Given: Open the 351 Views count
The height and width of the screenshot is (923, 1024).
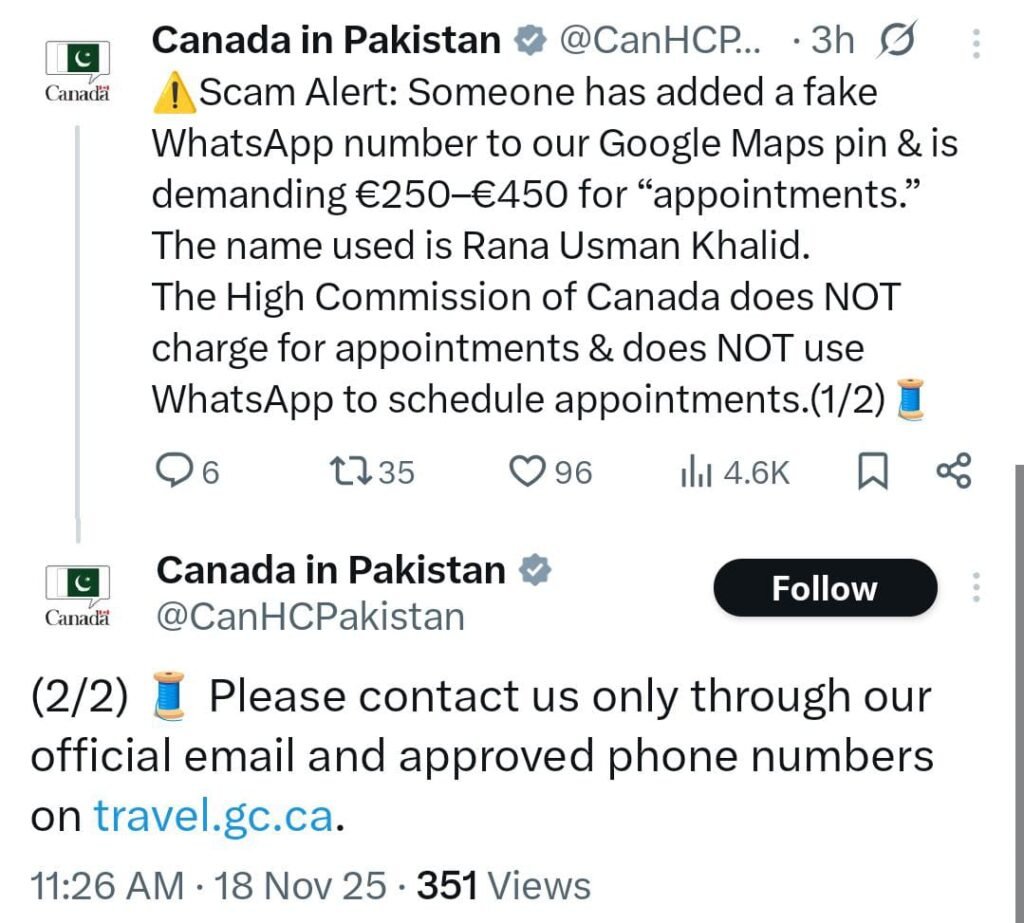Looking at the screenshot, I should point(503,885).
